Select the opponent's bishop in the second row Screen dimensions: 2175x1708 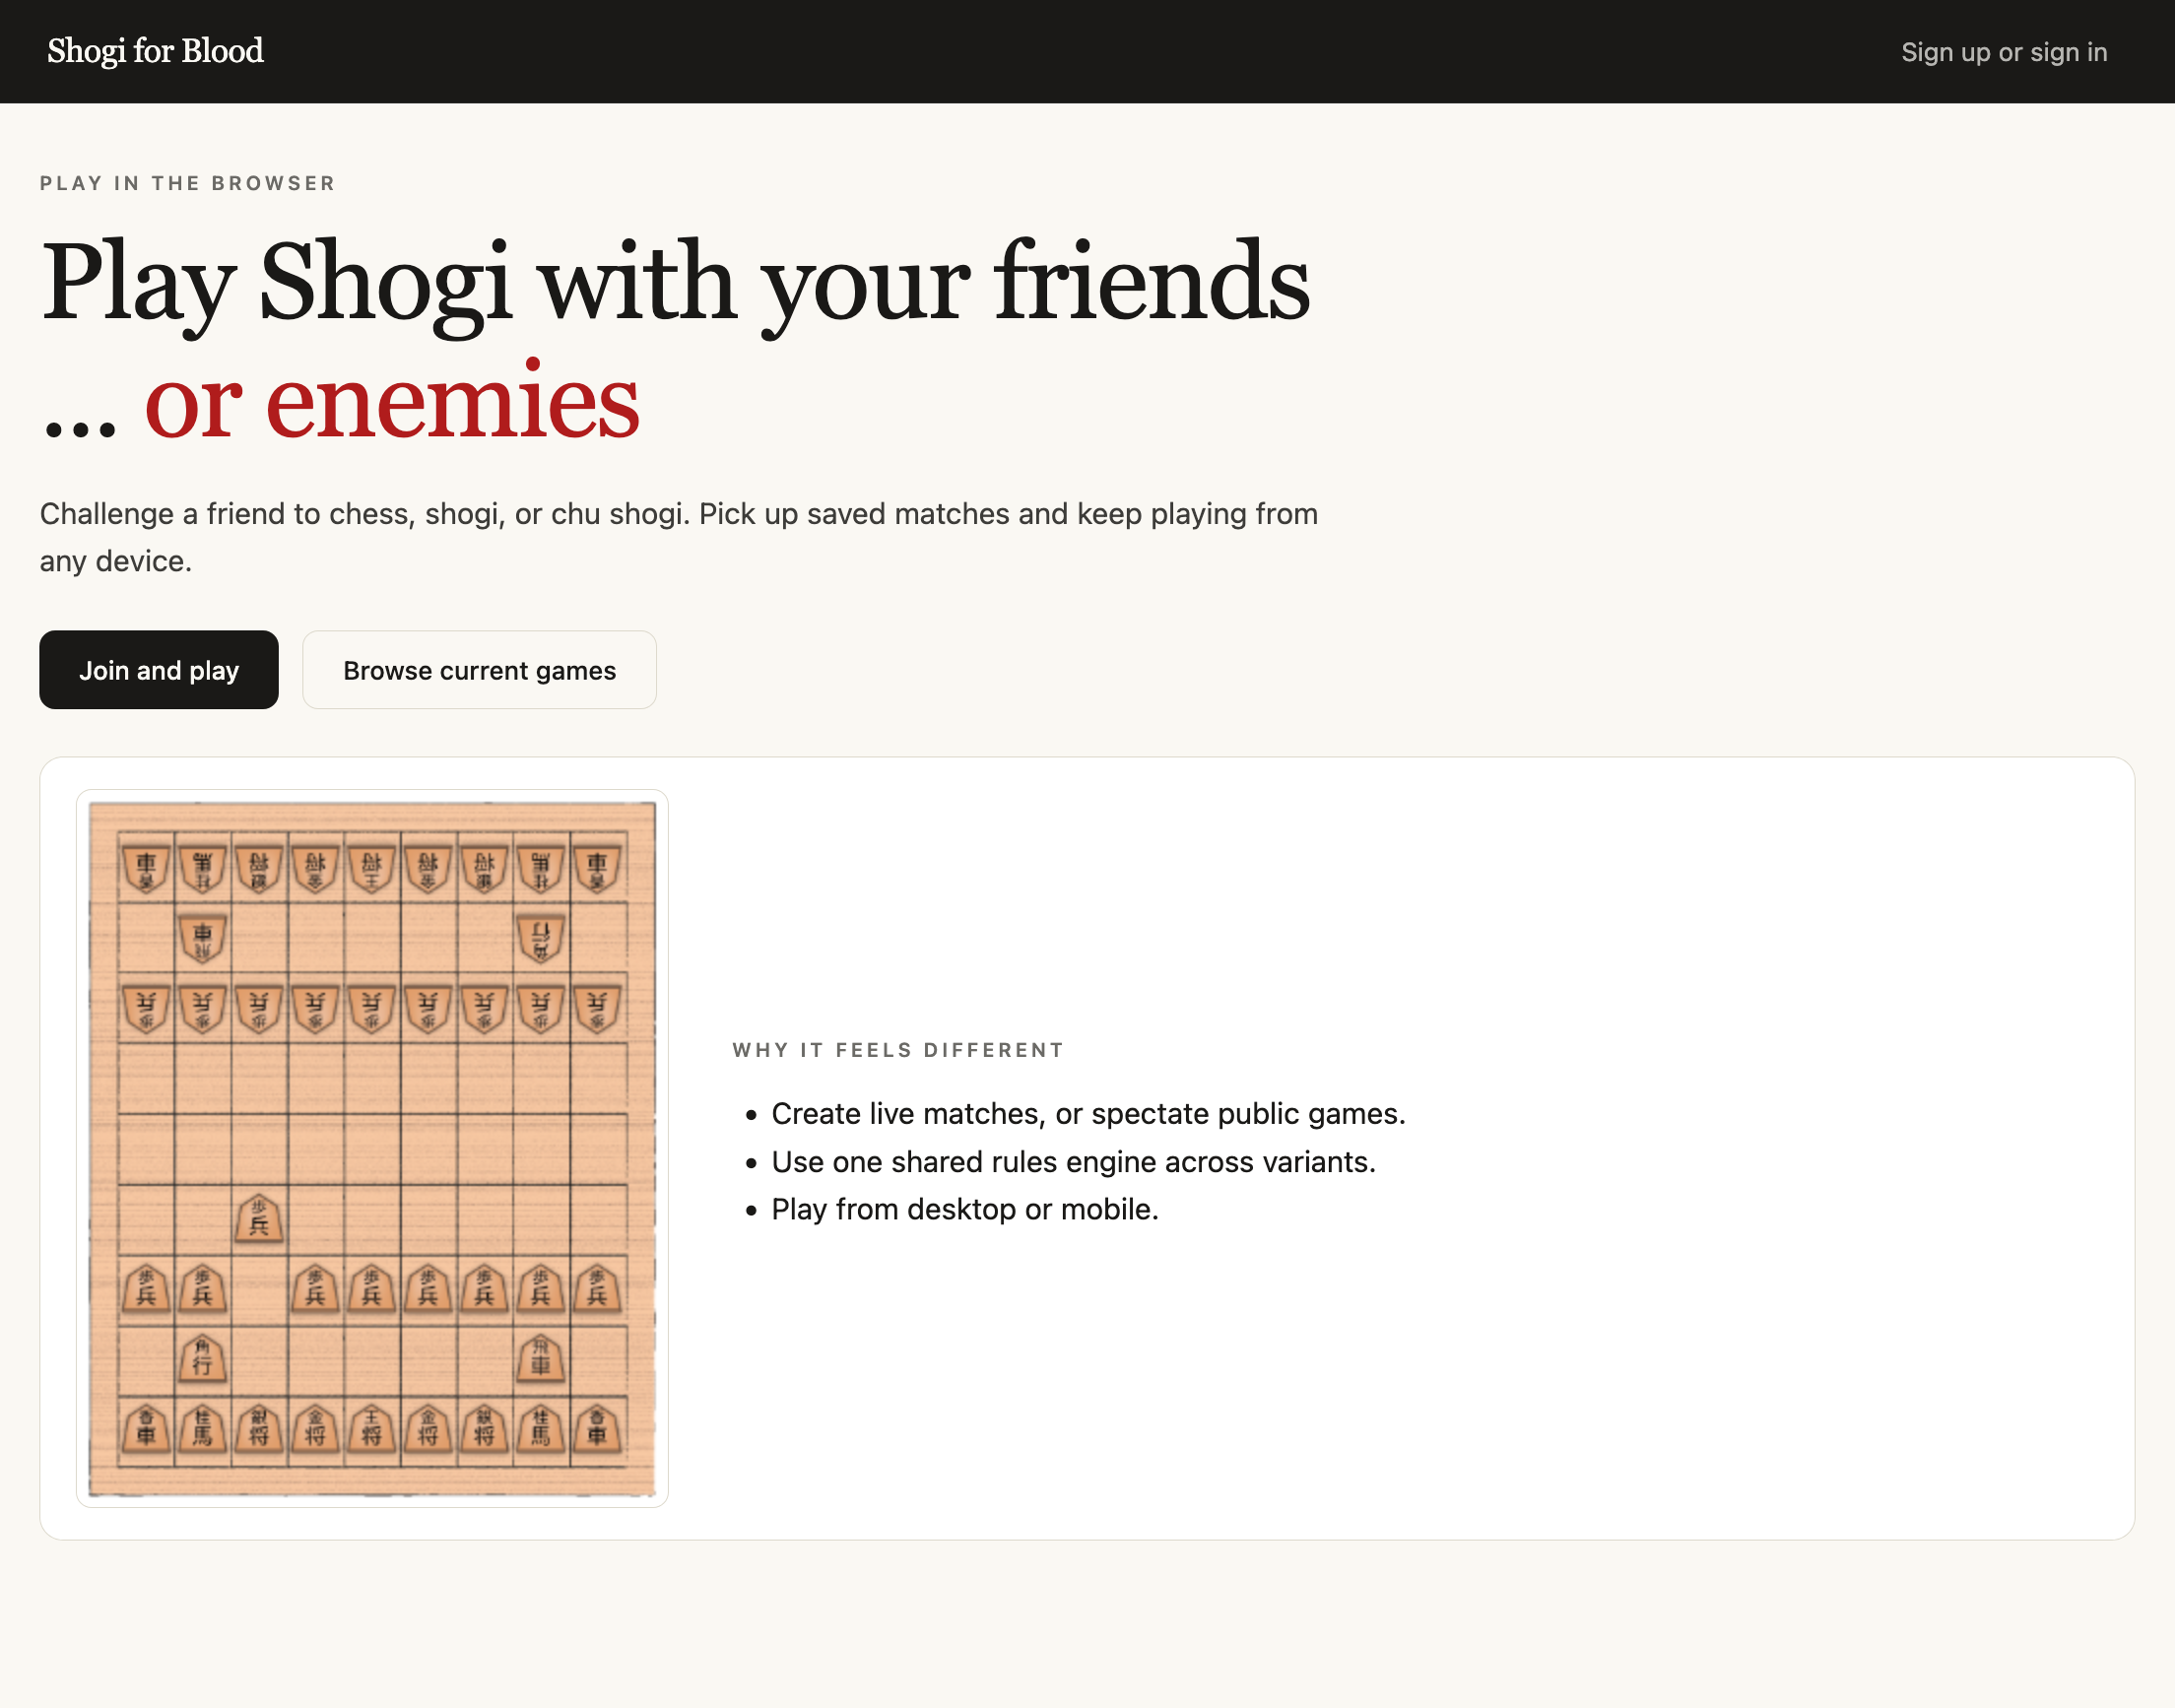click(540, 935)
